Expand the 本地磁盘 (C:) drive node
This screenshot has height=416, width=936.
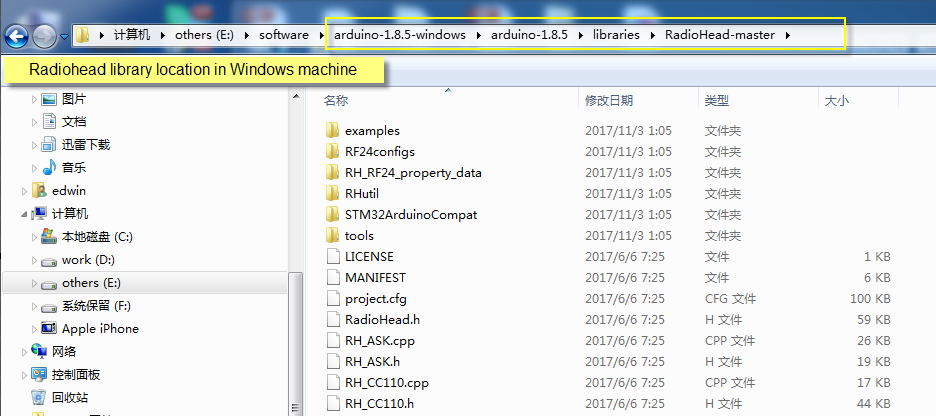point(34,237)
